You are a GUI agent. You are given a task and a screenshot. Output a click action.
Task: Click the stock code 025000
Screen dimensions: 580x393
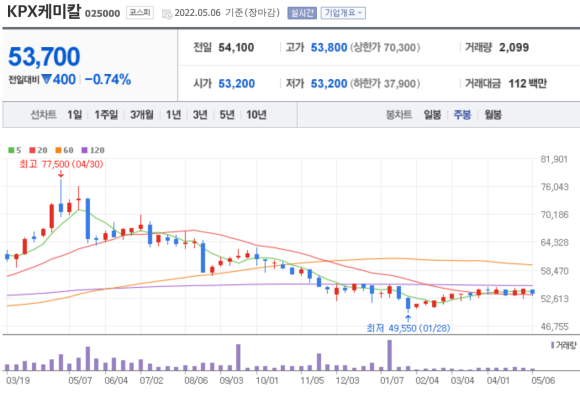click(x=102, y=13)
